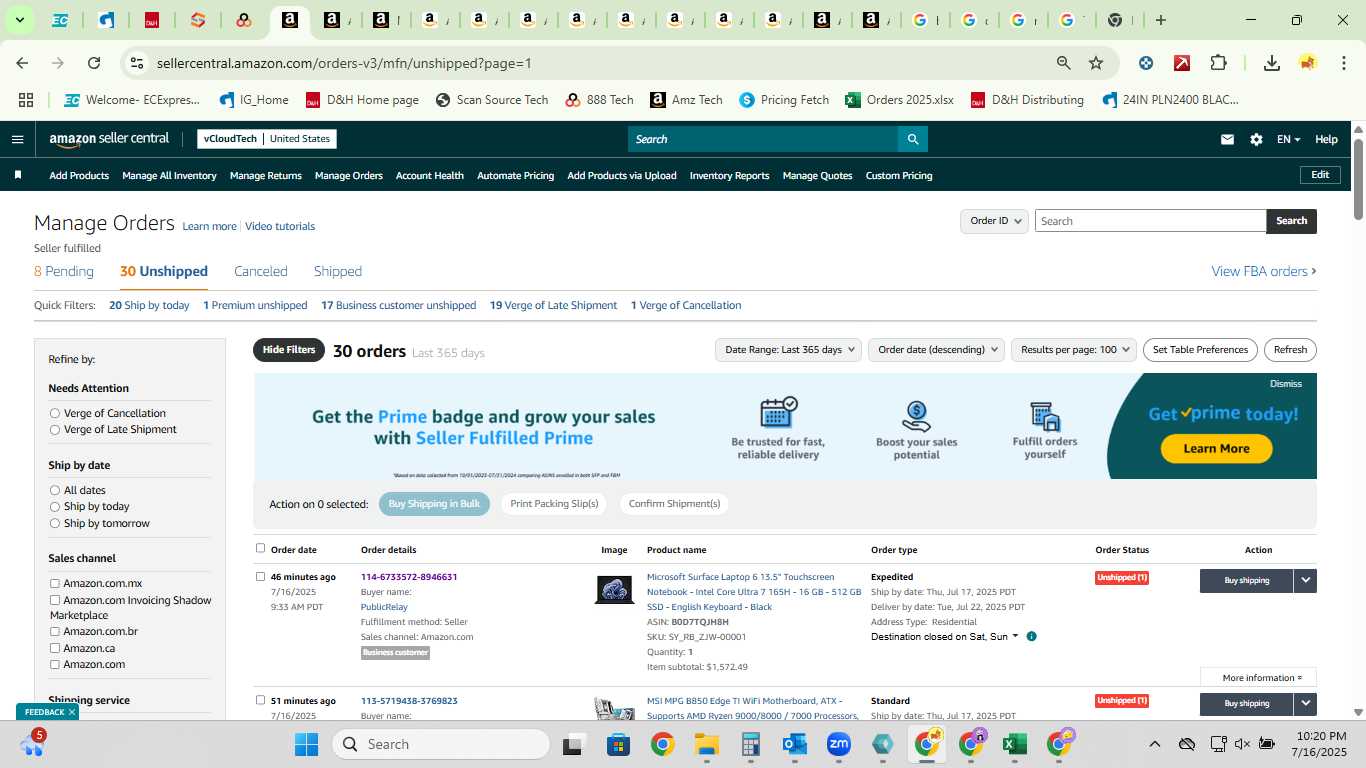Click the page's vertical scrollbar
Viewport: 1366px width, 768px height.
coord(1358,178)
